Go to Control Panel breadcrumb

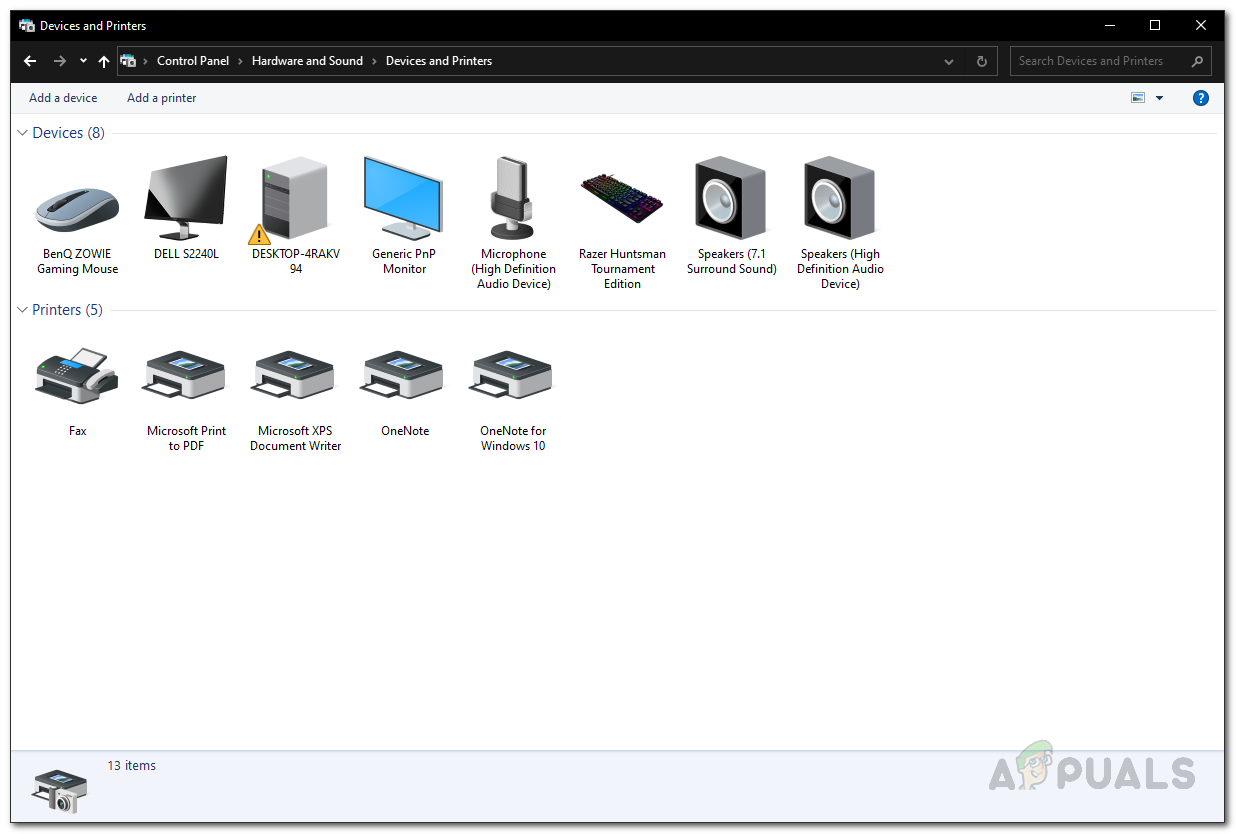[x=193, y=61]
